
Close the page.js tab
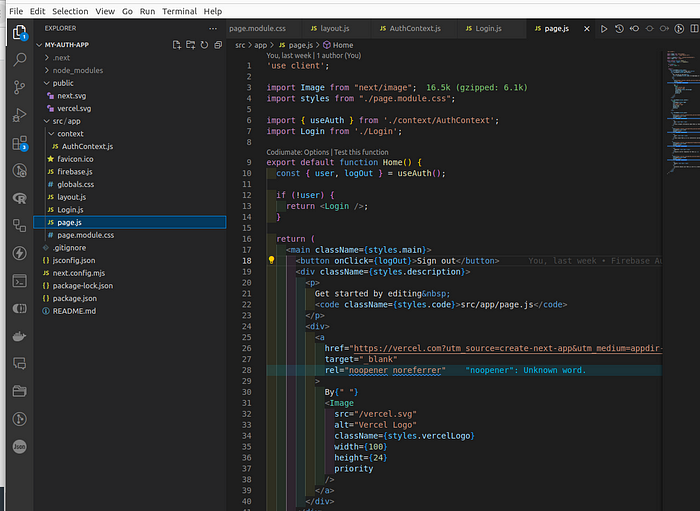click(x=587, y=29)
